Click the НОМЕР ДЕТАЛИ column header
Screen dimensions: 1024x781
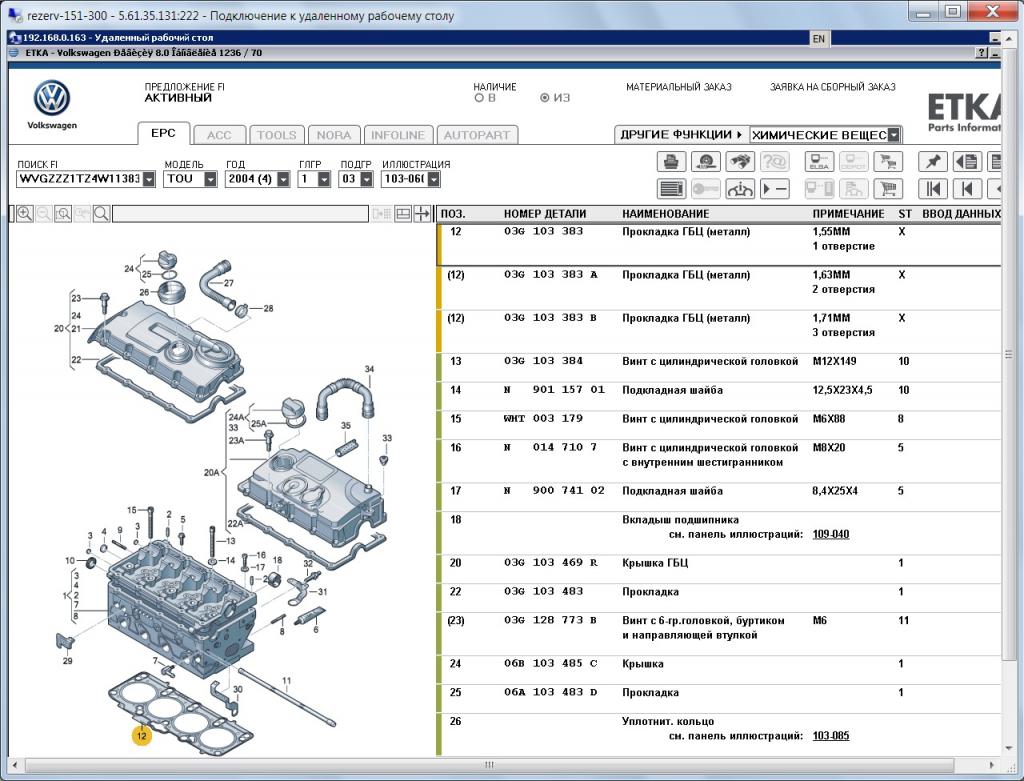(545, 214)
